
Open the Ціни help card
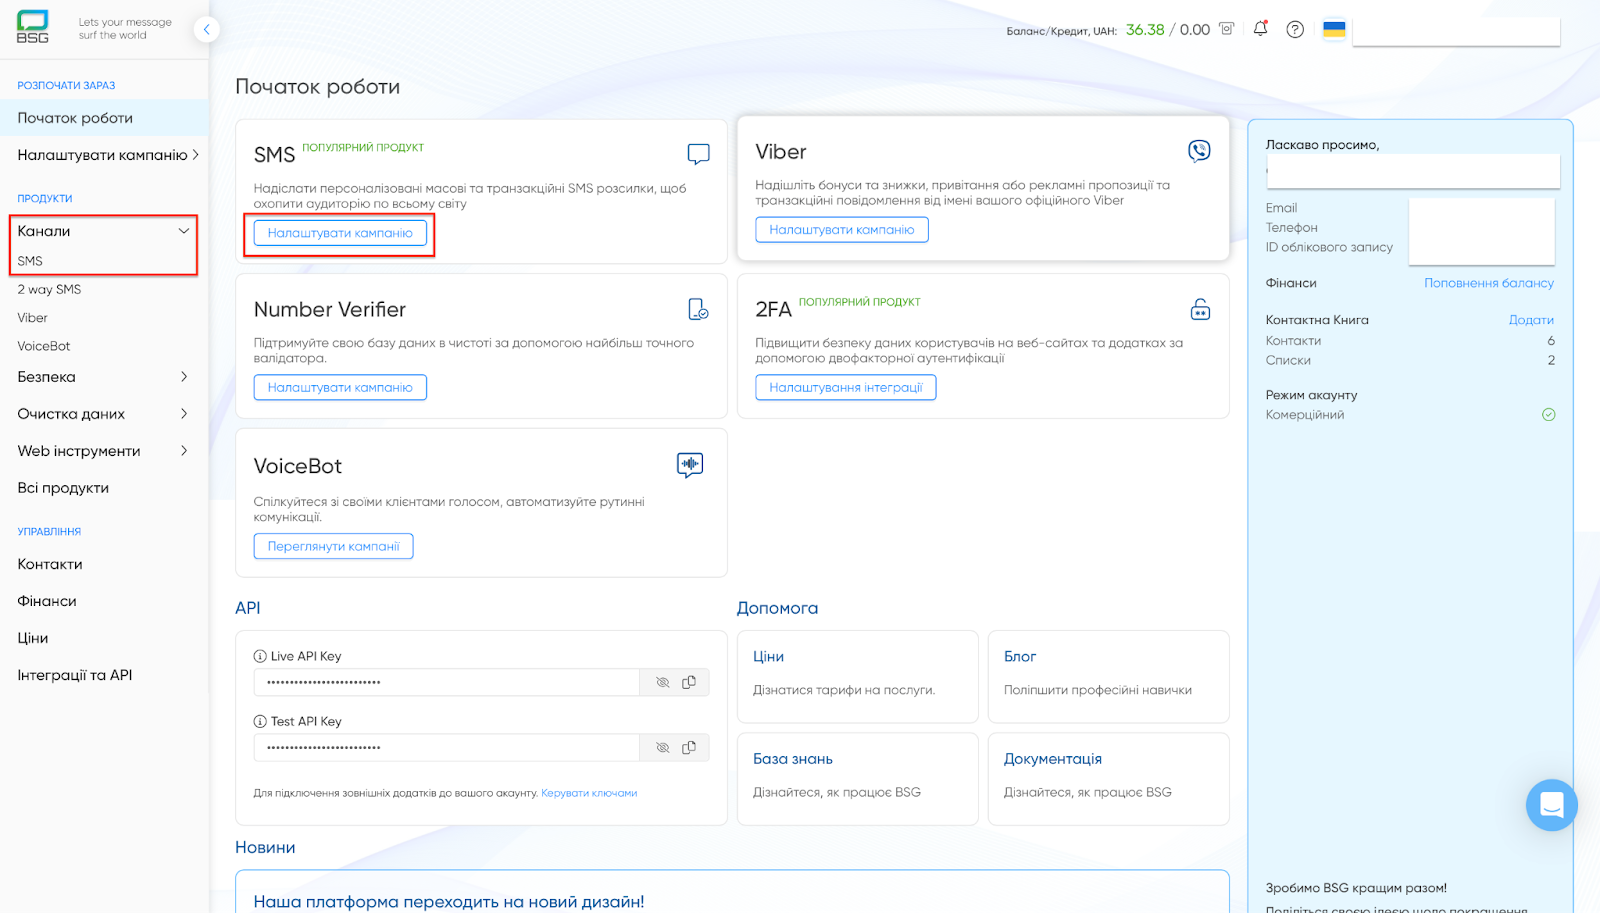tap(857, 676)
